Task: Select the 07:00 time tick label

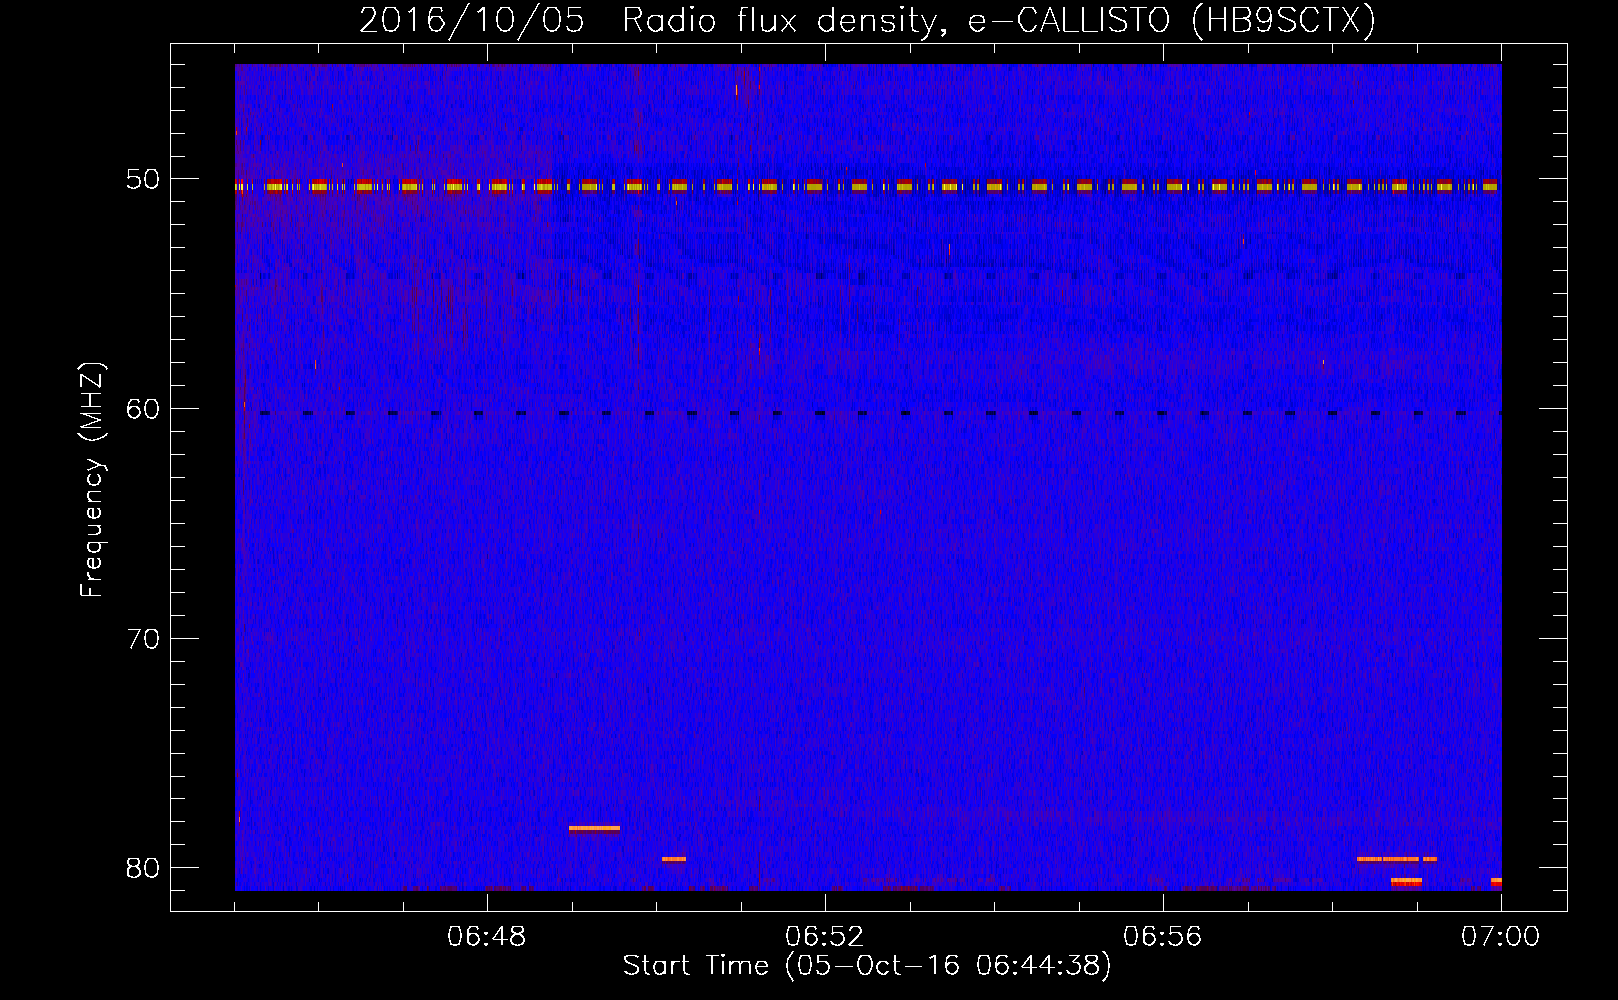Action: 1501,937
